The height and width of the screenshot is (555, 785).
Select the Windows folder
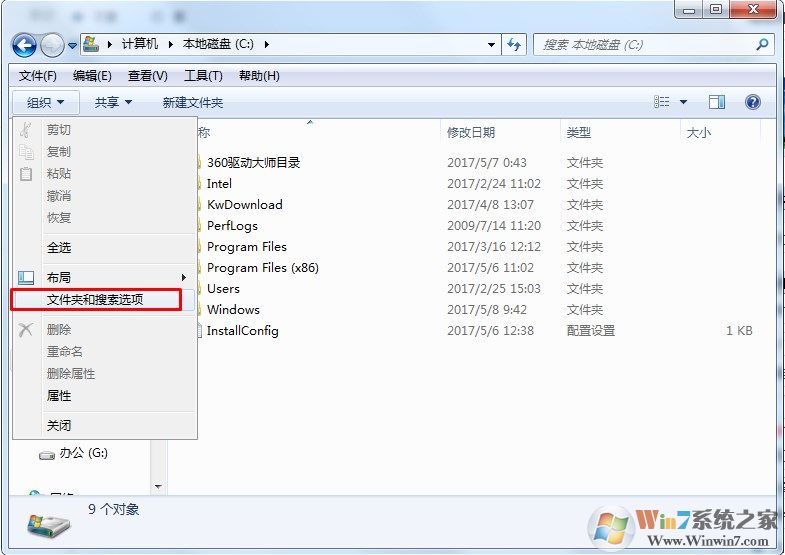pos(233,310)
